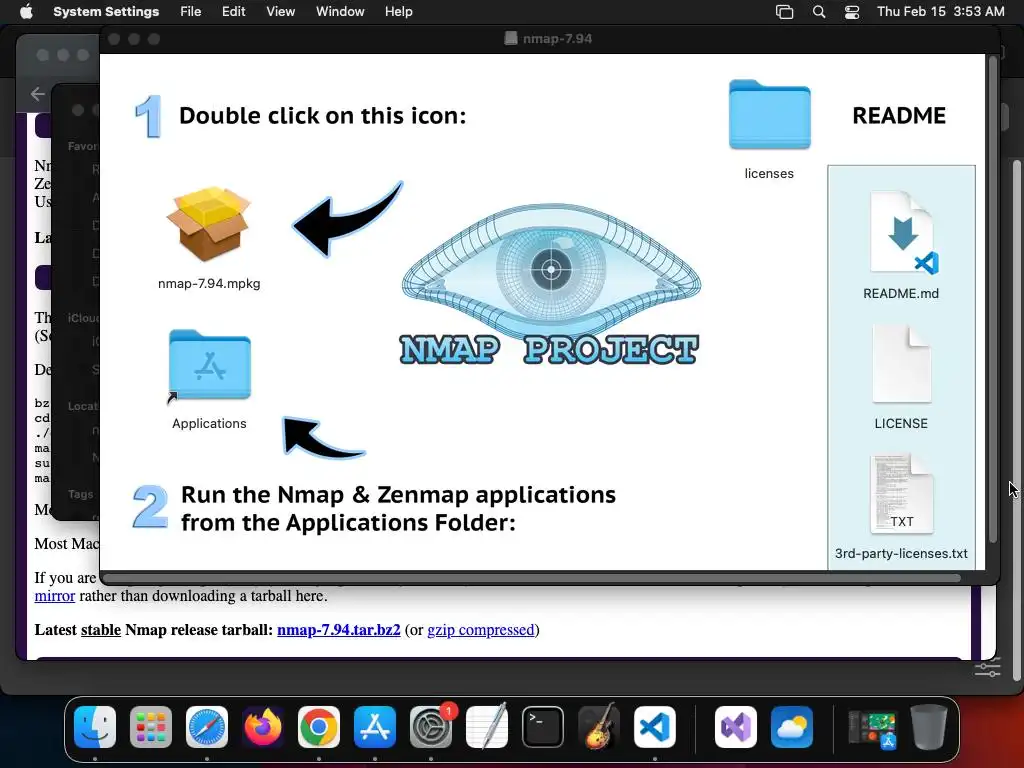Click the nmap-7.94 window's horizontal scrollbar
This screenshot has height=768, width=1024.
tap(532, 578)
